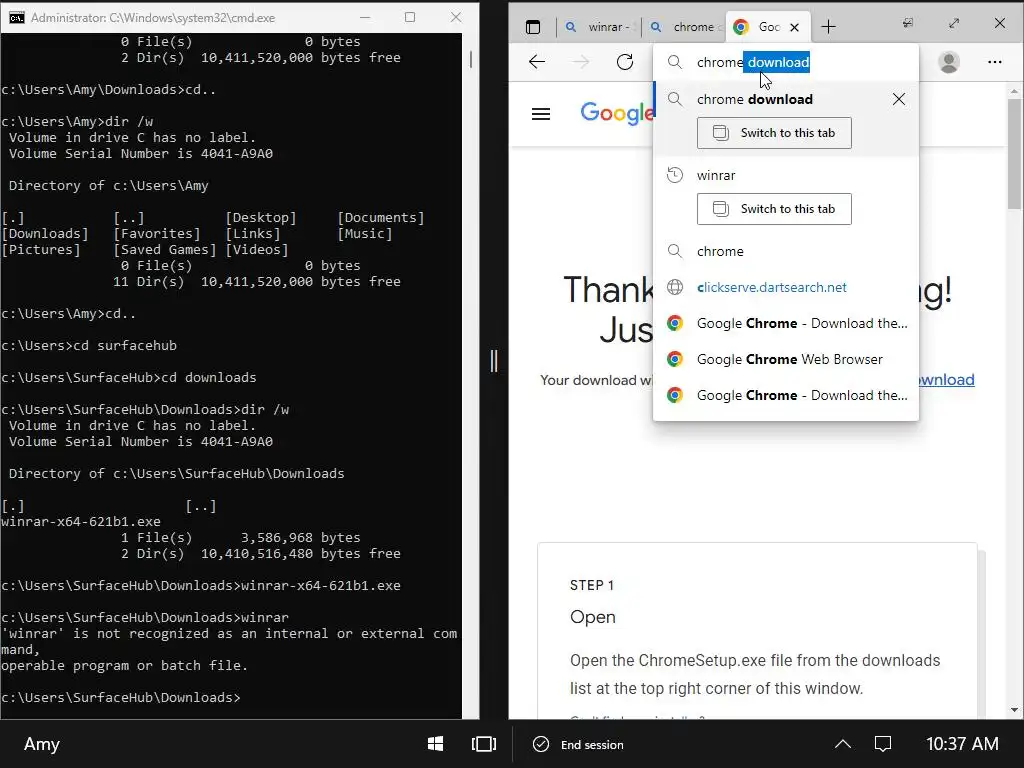The image size is (1024, 768).
Task: Open Task View from the taskbar
Action: pyautogui.click(x=484, y=744)
